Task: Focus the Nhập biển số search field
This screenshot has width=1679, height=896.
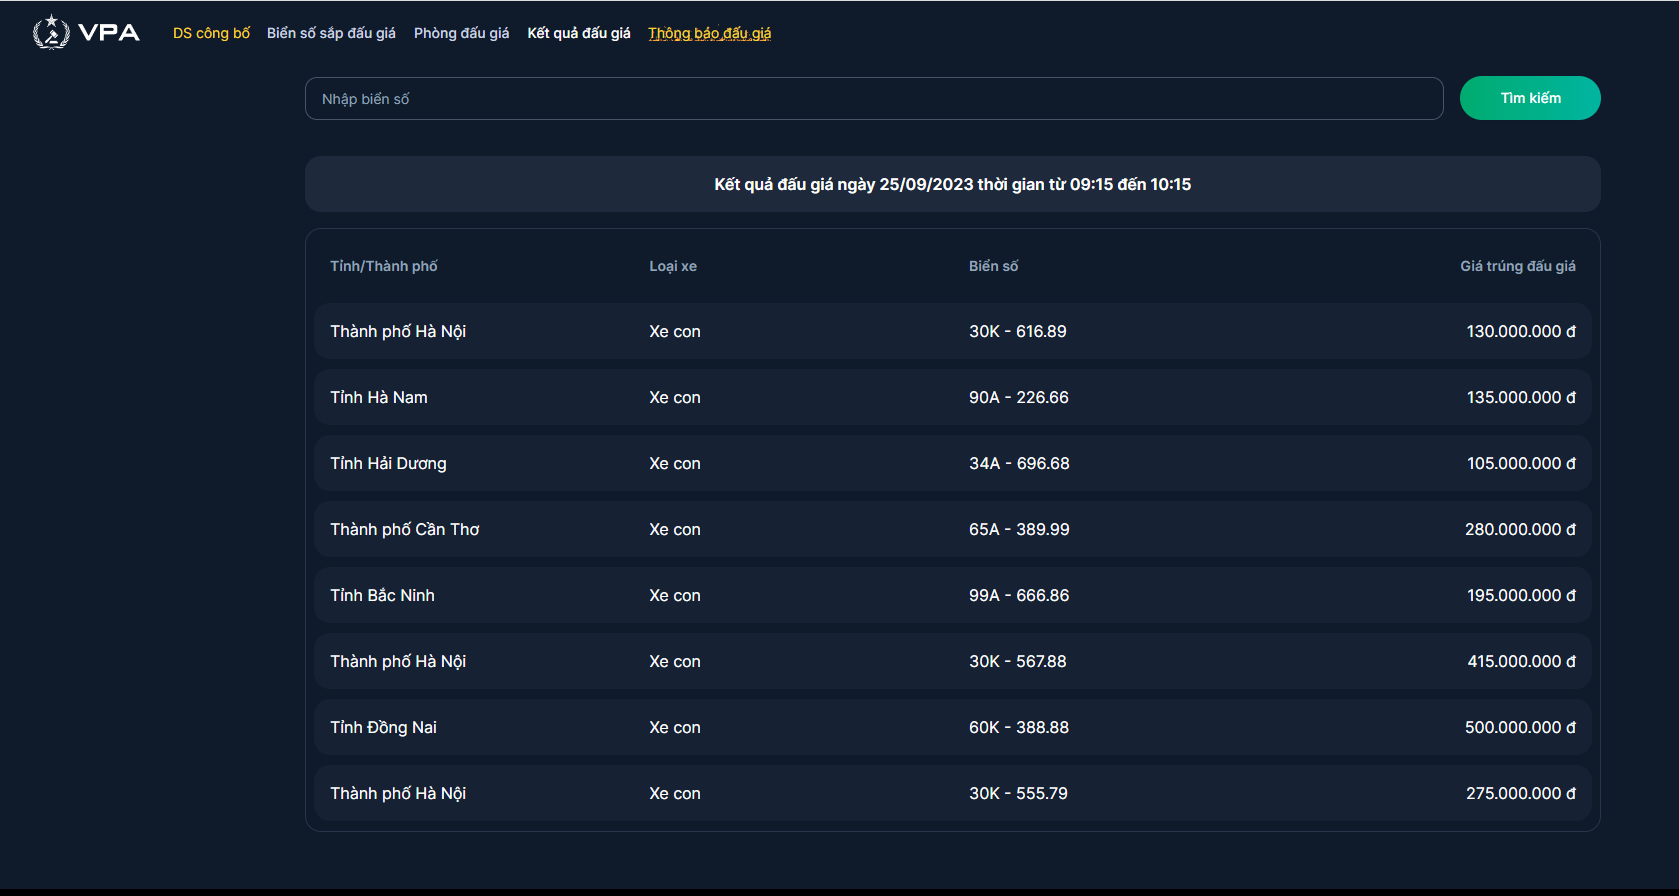Action: 874,99
